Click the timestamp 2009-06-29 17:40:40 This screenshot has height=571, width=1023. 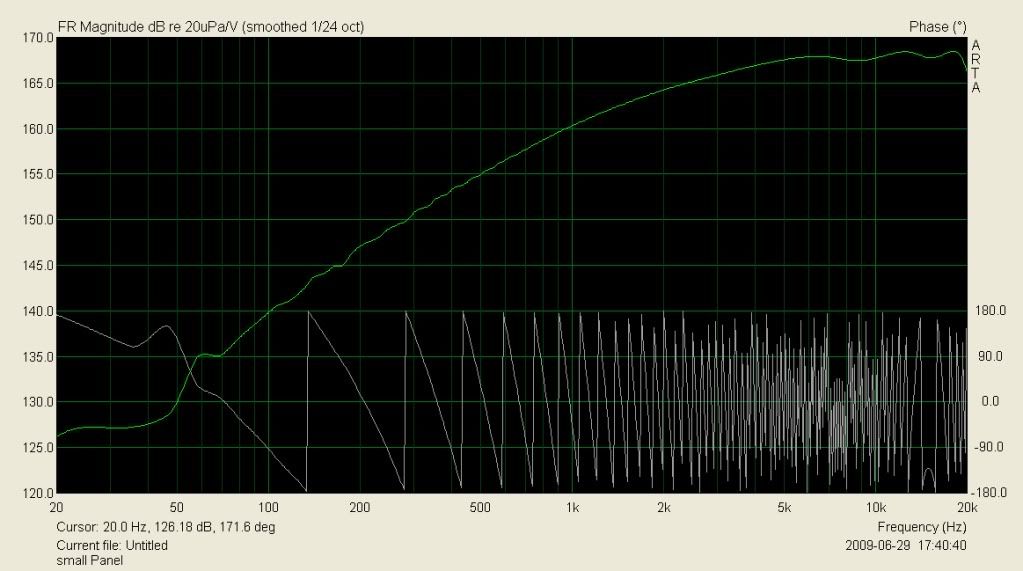point(906,545)
